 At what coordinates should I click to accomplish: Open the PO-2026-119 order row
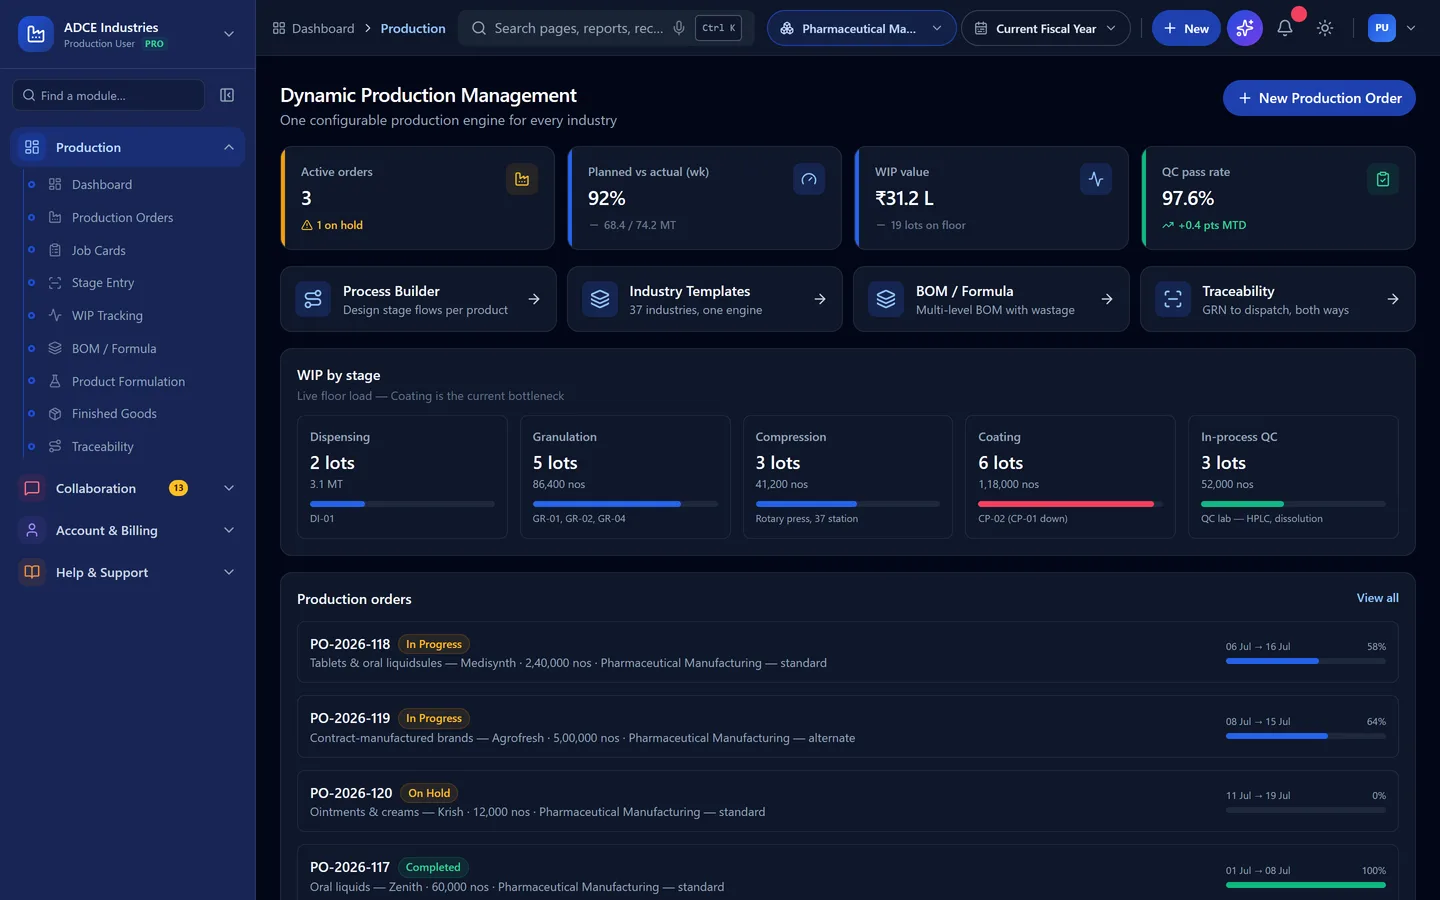(x=847, y=727)
